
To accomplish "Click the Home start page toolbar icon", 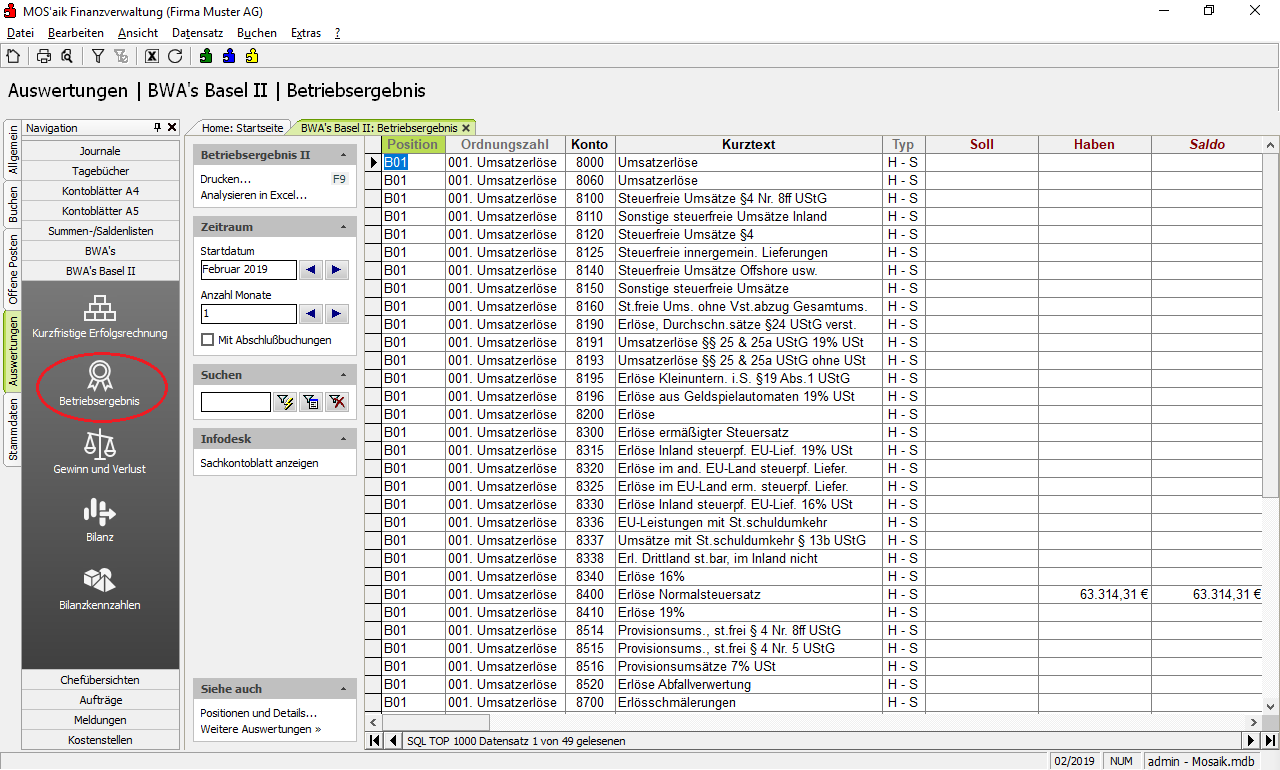I will 13,56.
